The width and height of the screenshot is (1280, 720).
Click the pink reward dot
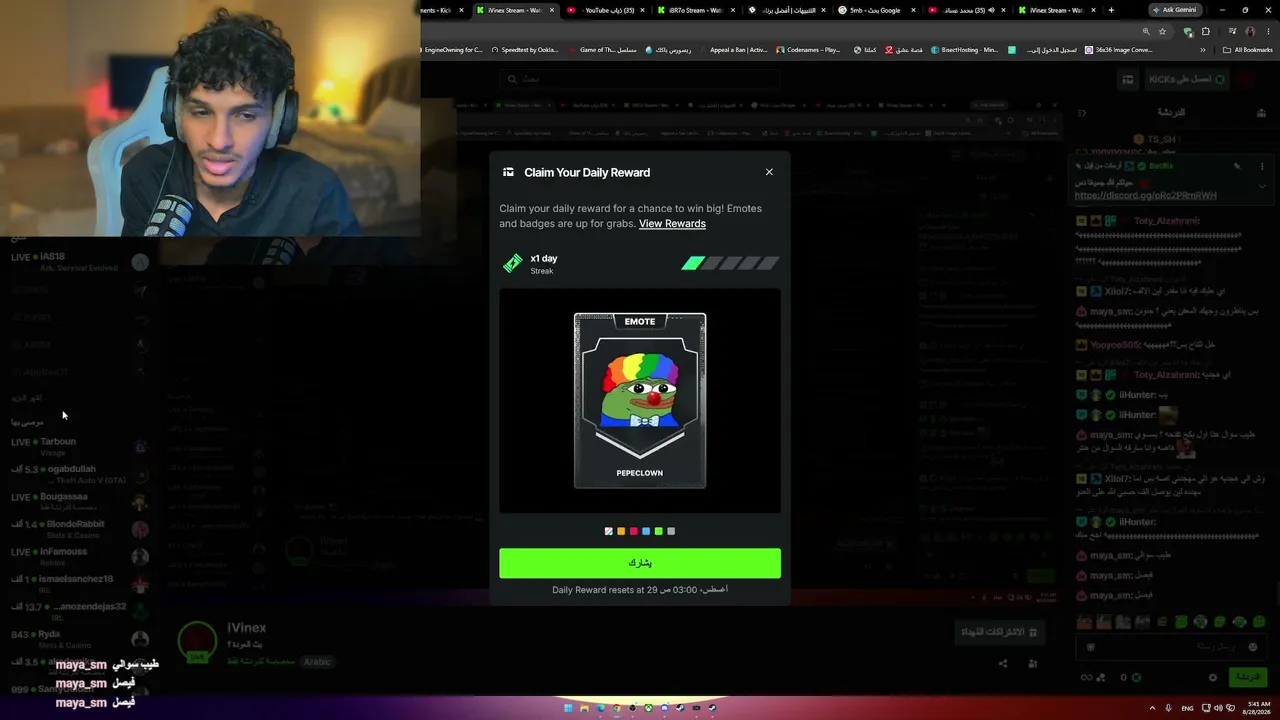point(633,531)
